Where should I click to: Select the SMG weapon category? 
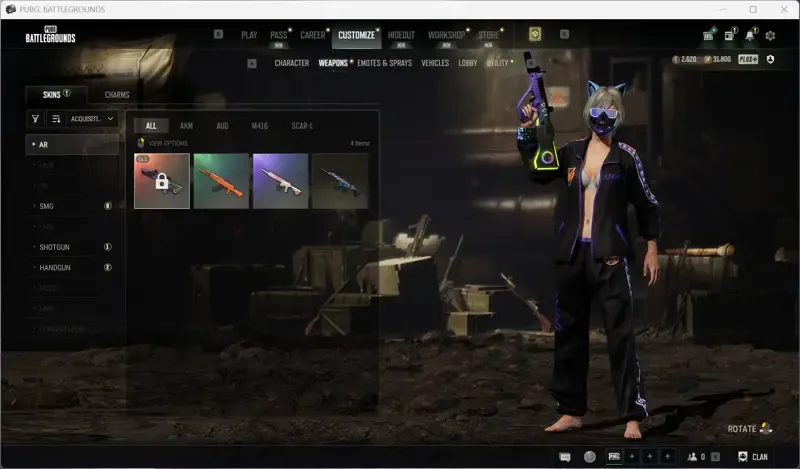tap(72, 206)
